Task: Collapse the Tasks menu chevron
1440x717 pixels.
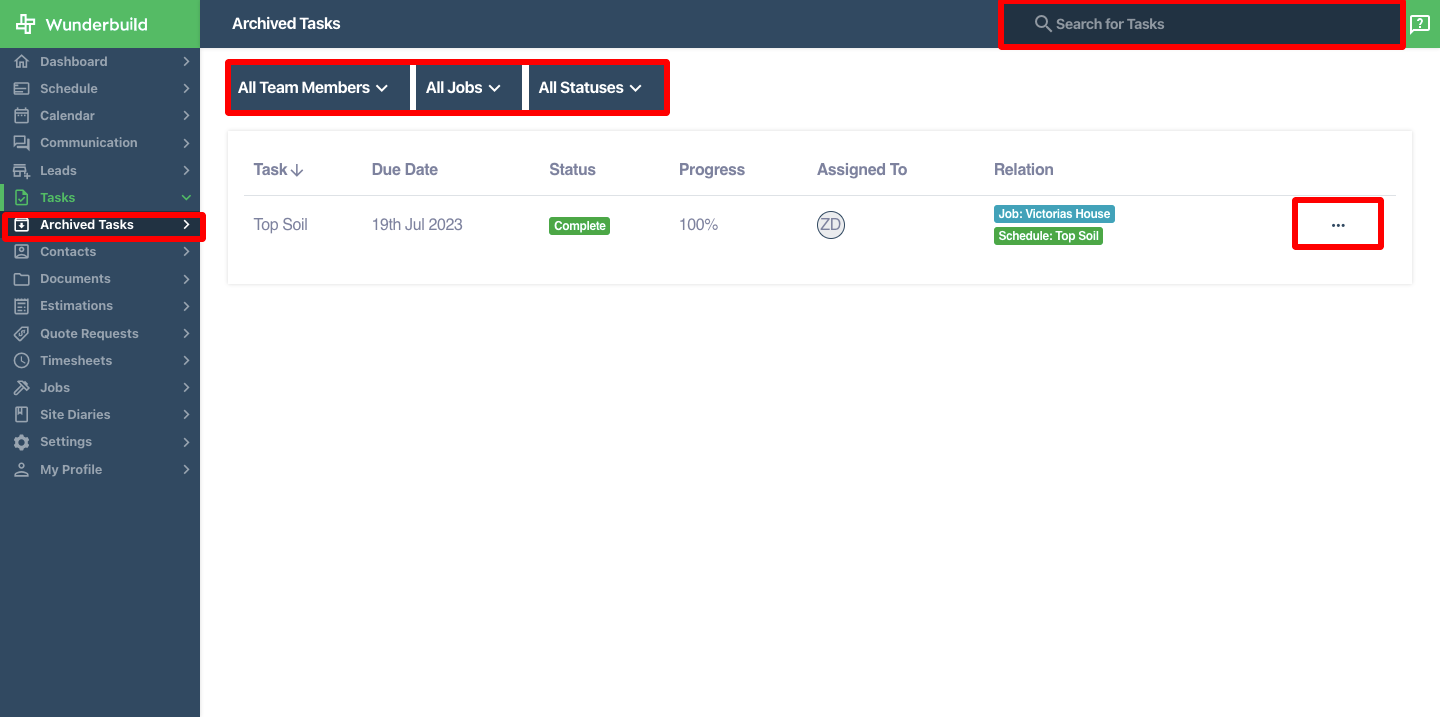Action: pos(186,198)
